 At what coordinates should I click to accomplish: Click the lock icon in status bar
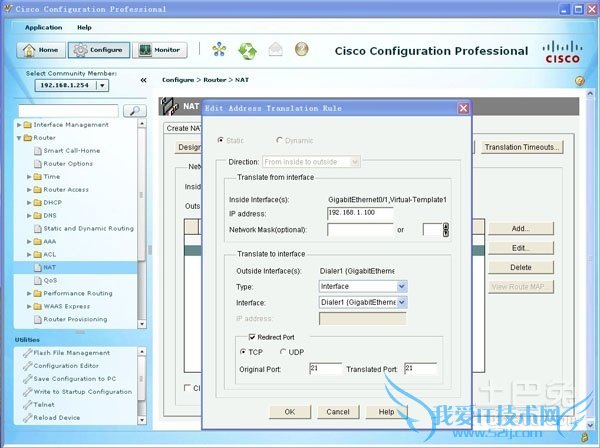click(584, 437)
